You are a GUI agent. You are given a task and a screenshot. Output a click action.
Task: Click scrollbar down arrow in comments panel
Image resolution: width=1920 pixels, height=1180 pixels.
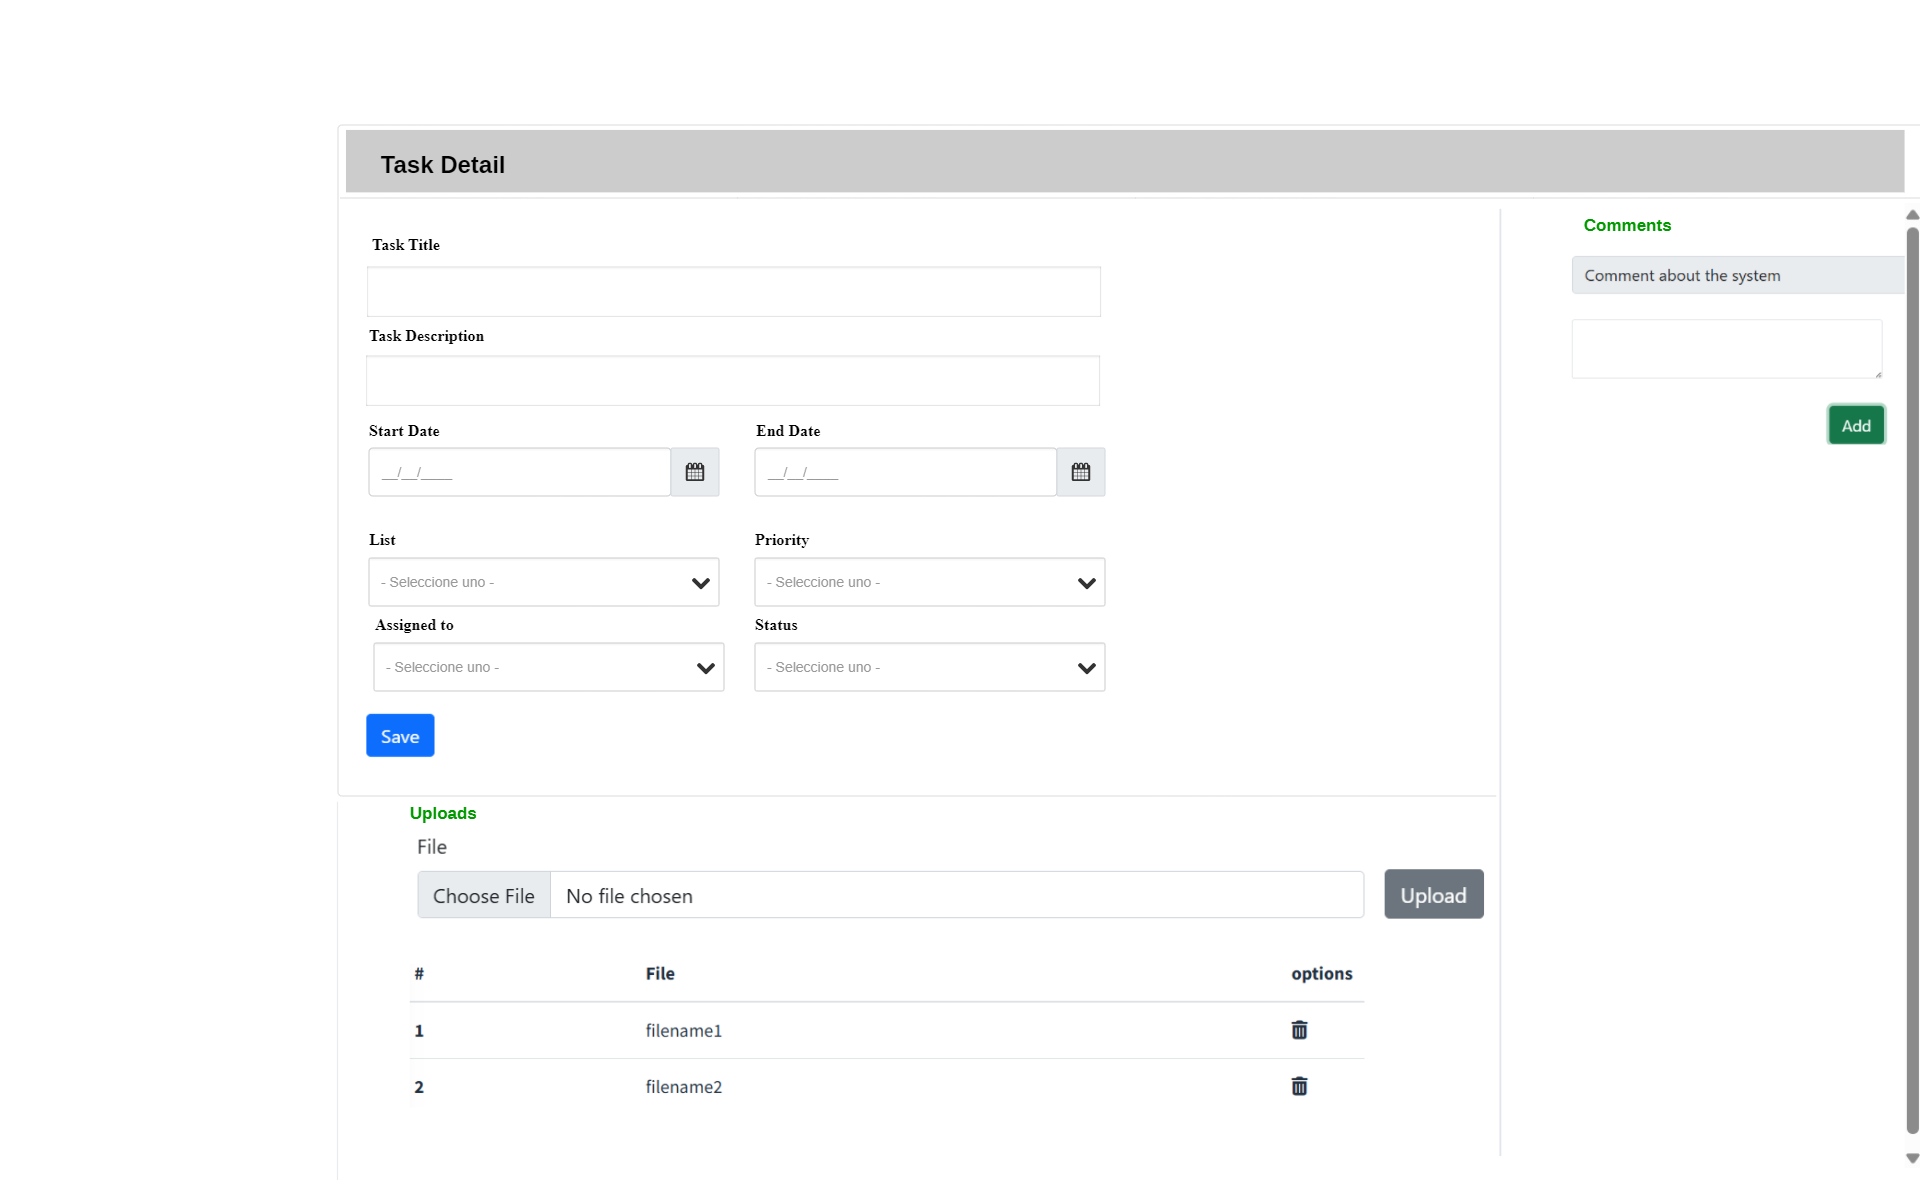[x=1912, y=1158]
